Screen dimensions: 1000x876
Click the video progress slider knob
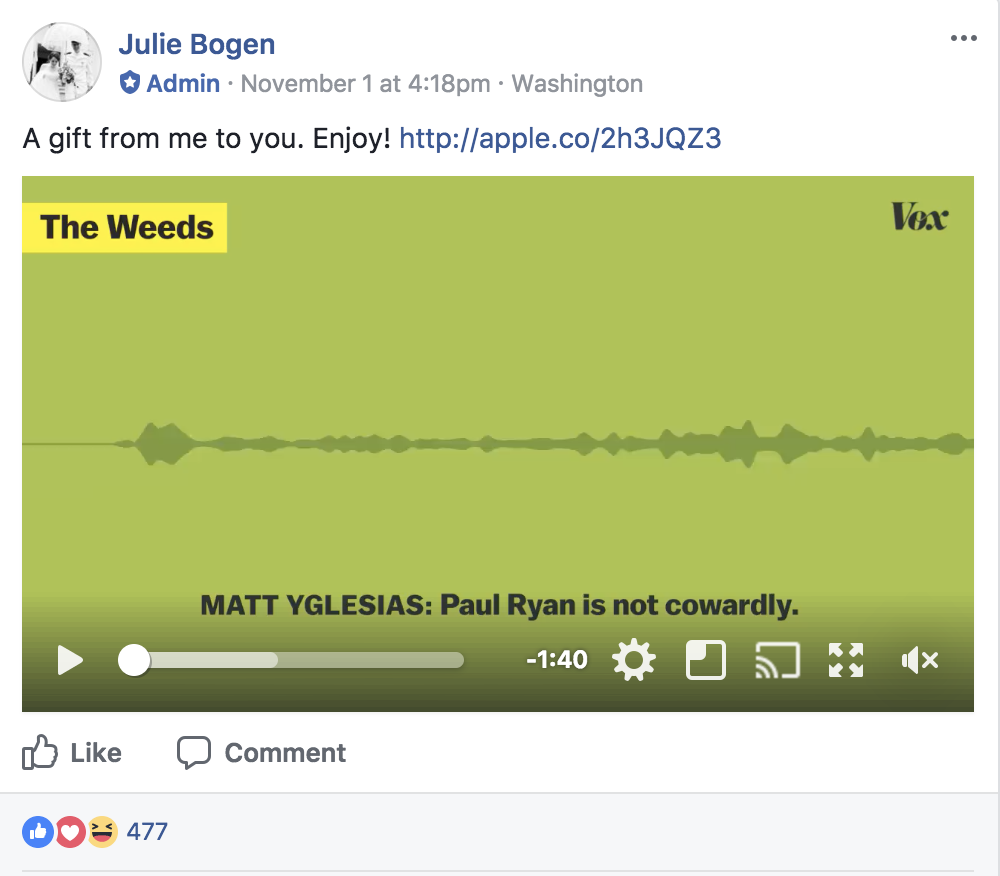tap(134, 660)
